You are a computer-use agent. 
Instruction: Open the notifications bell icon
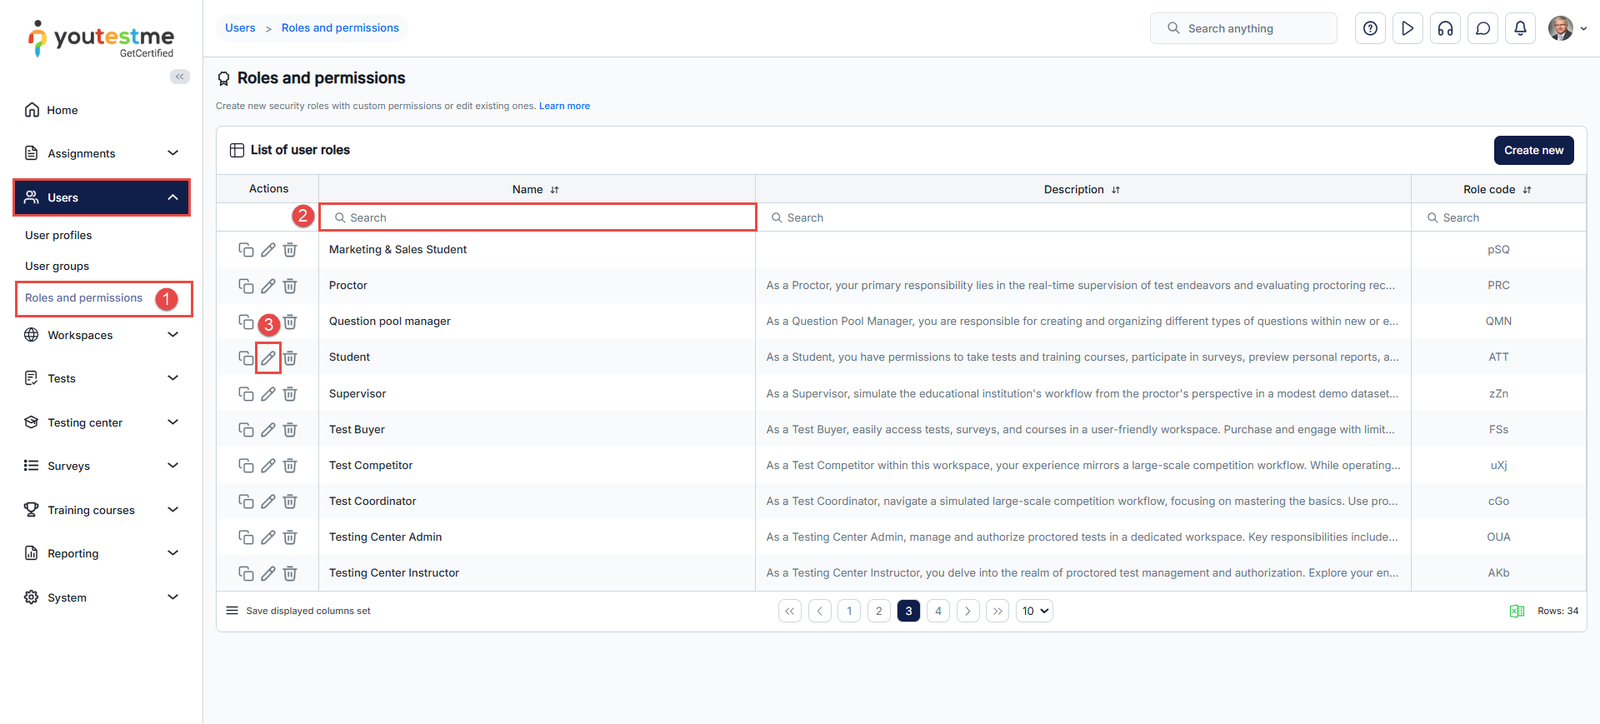point(1520,28)
